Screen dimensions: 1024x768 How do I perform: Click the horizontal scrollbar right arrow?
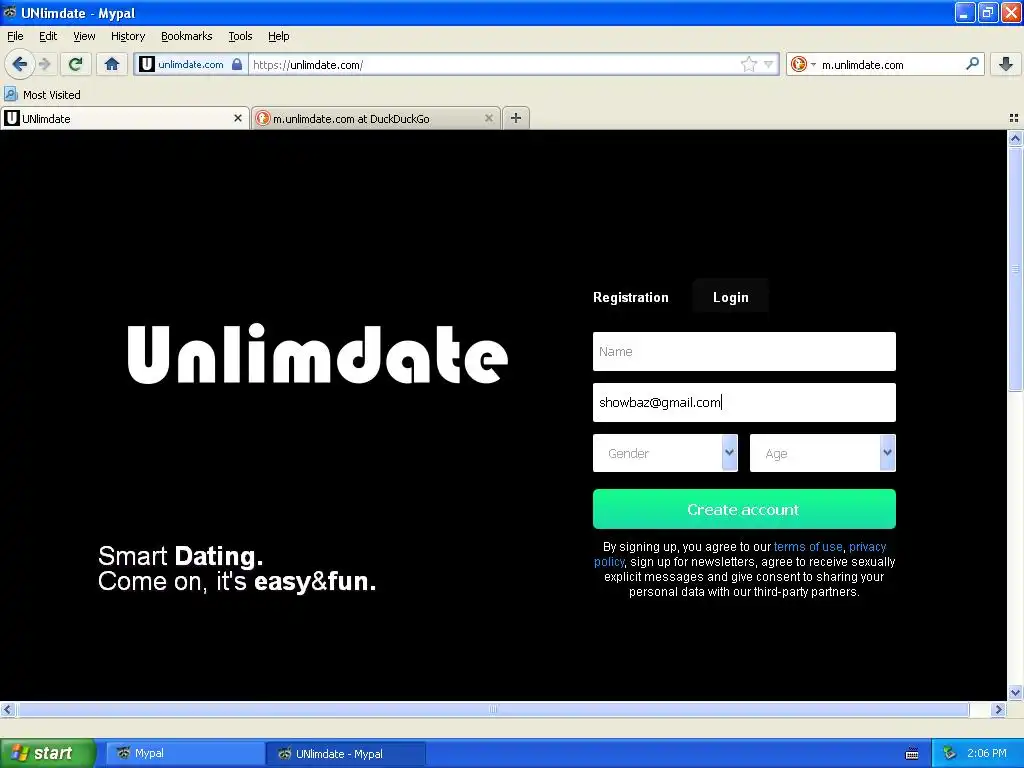998,709
